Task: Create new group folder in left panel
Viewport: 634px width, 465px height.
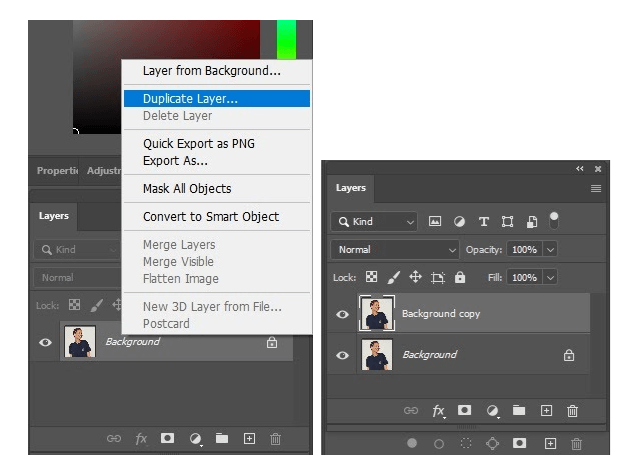Action: tap(222, 438)
